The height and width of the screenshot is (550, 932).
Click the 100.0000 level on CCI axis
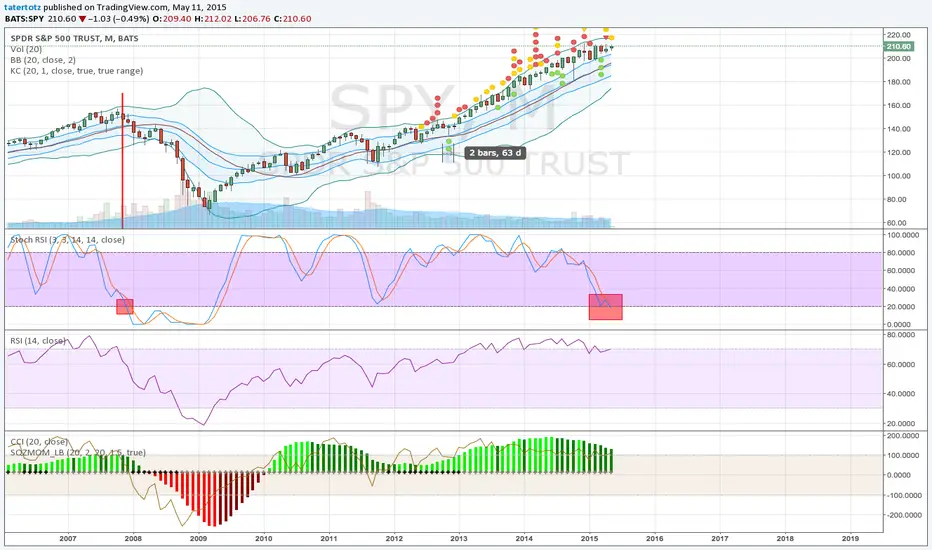pos(900,455)
